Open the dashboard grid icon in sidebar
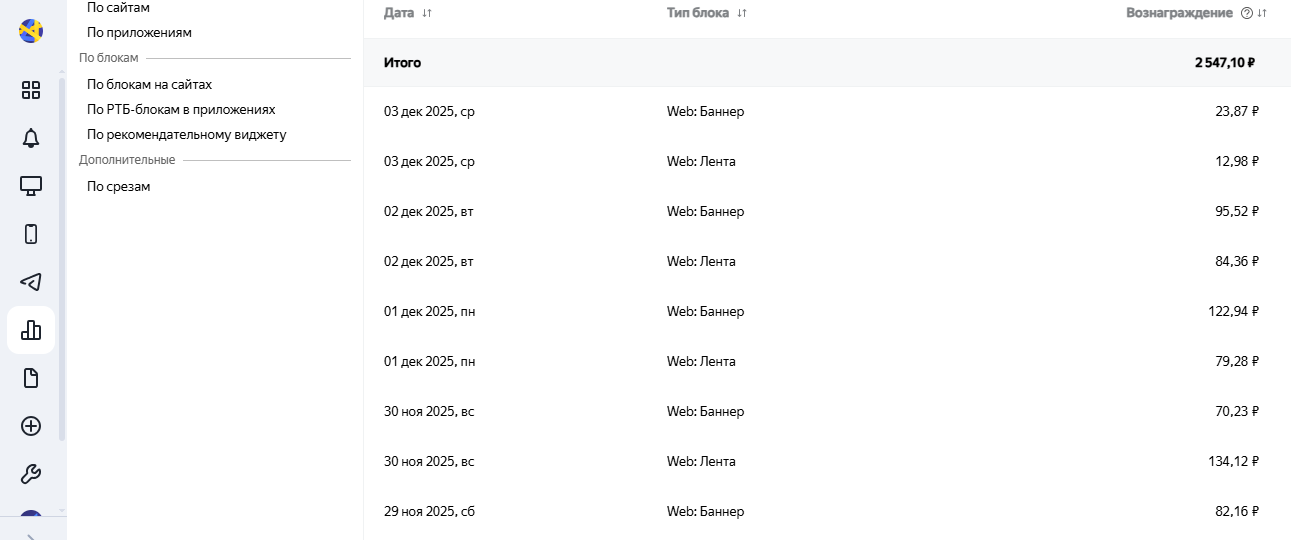 point(31,90)
